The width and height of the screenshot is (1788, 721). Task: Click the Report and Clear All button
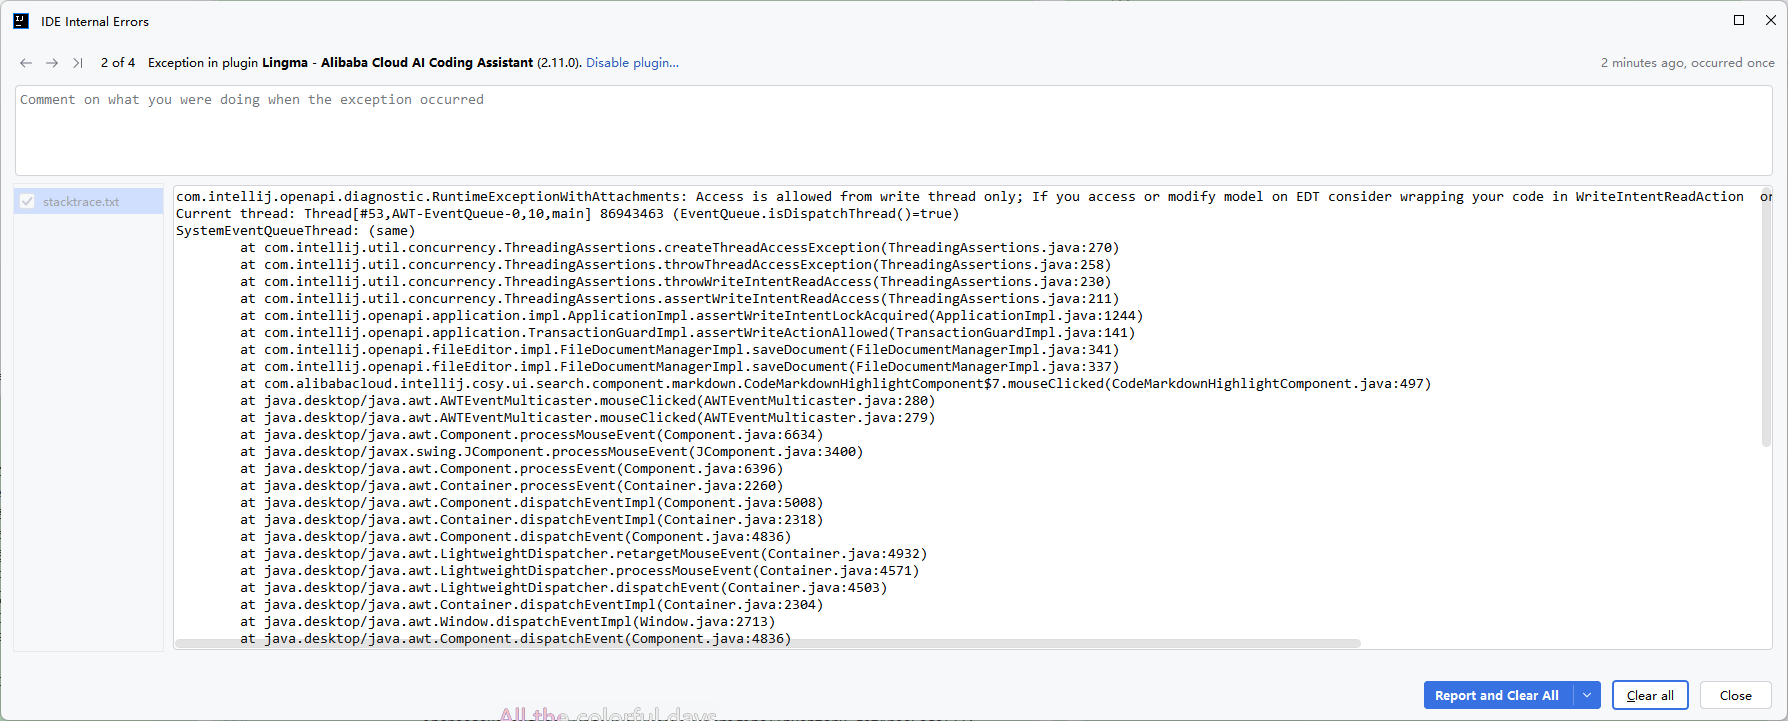coord(1496,695)
